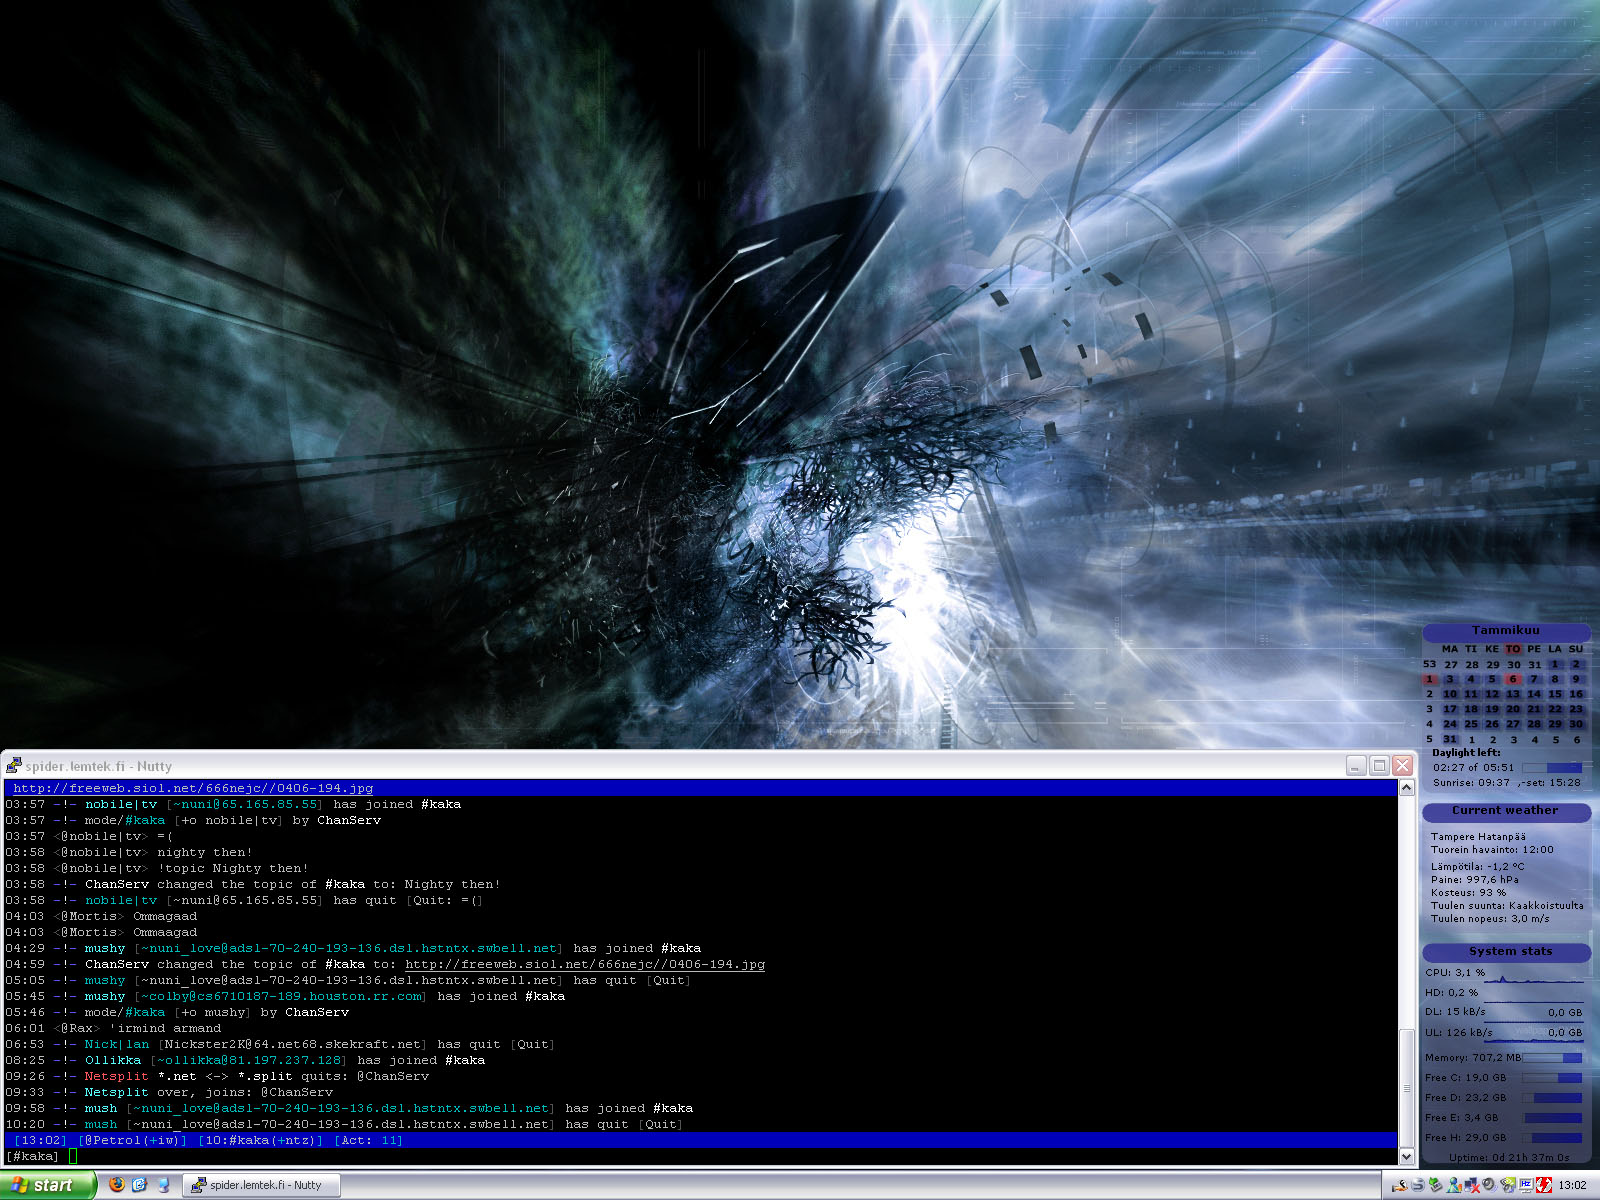
Task: Focus the [#kaka] input prompt line
Action: pyautogui.click(x=700, y=1156)
